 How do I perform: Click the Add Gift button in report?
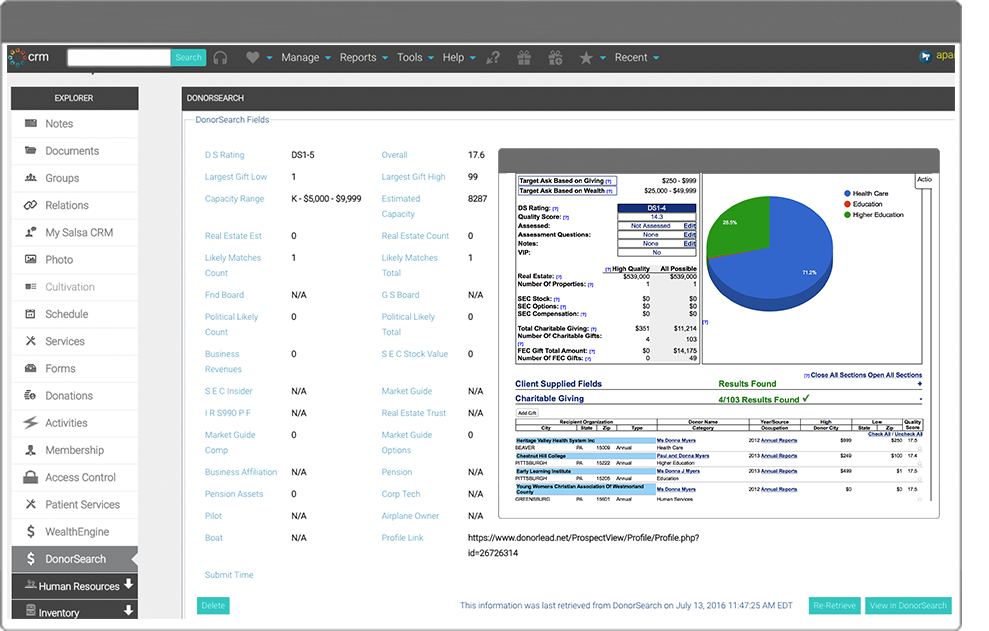tap(527, 413)
